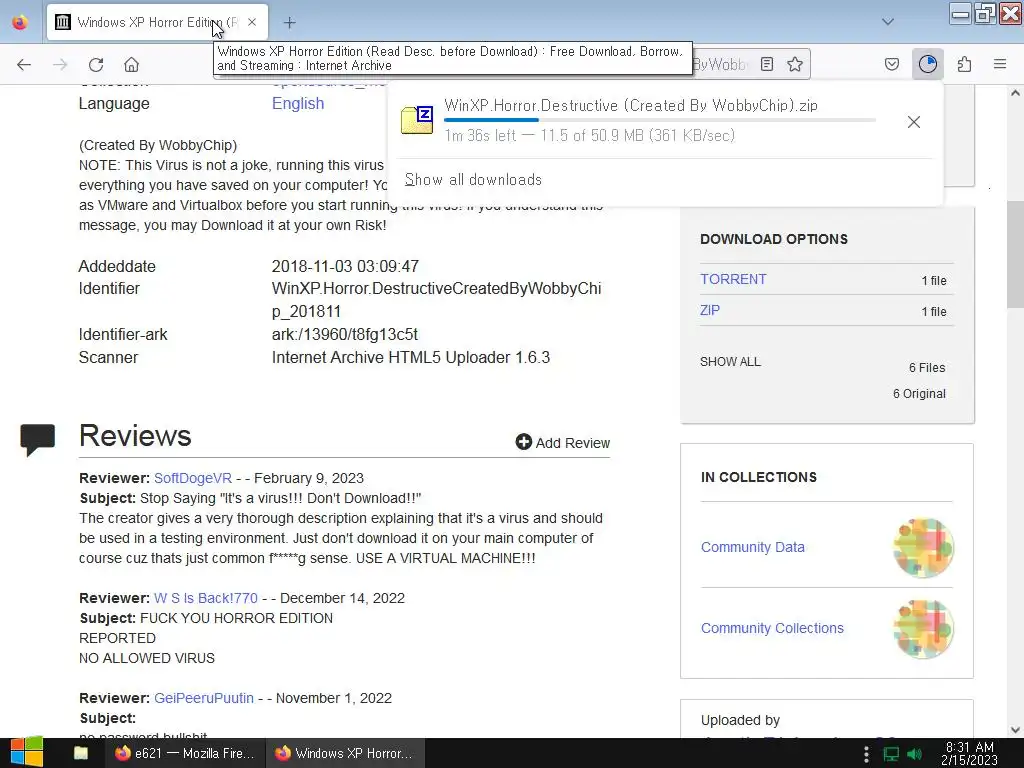This screenshot has height=768, width=1024.
Task: Click the zip file icon in downloads
Action: 417,120
